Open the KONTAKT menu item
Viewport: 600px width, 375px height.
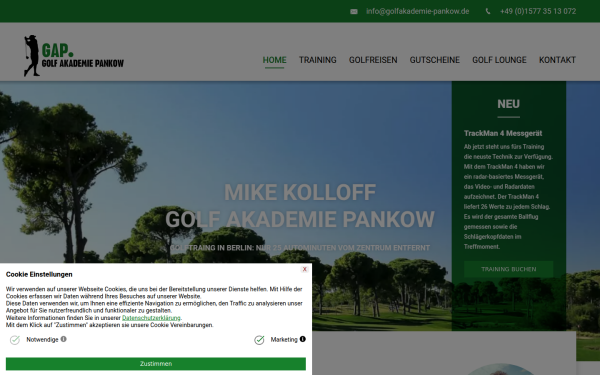[x=557, y=60]
